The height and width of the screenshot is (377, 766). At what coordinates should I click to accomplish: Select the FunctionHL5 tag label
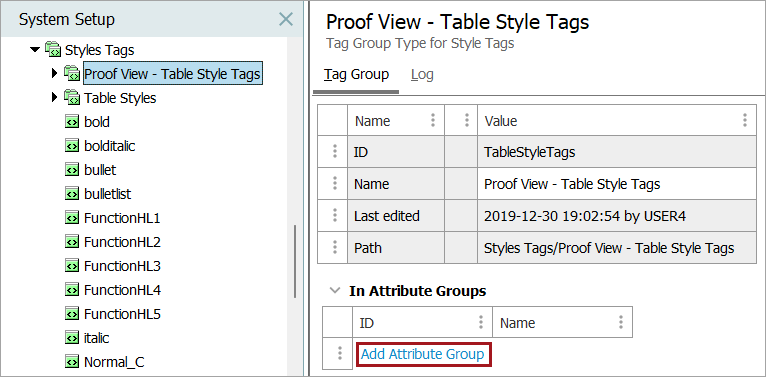122,314
